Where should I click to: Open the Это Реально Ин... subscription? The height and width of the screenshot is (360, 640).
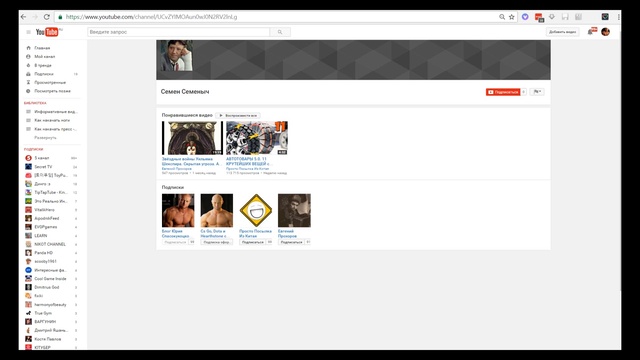pos(51,201)
